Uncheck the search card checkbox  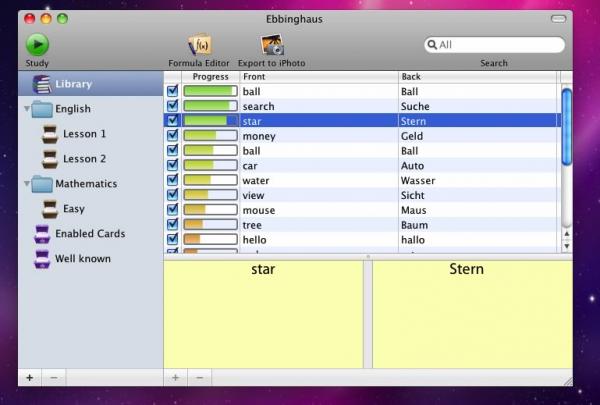(173, 106)
